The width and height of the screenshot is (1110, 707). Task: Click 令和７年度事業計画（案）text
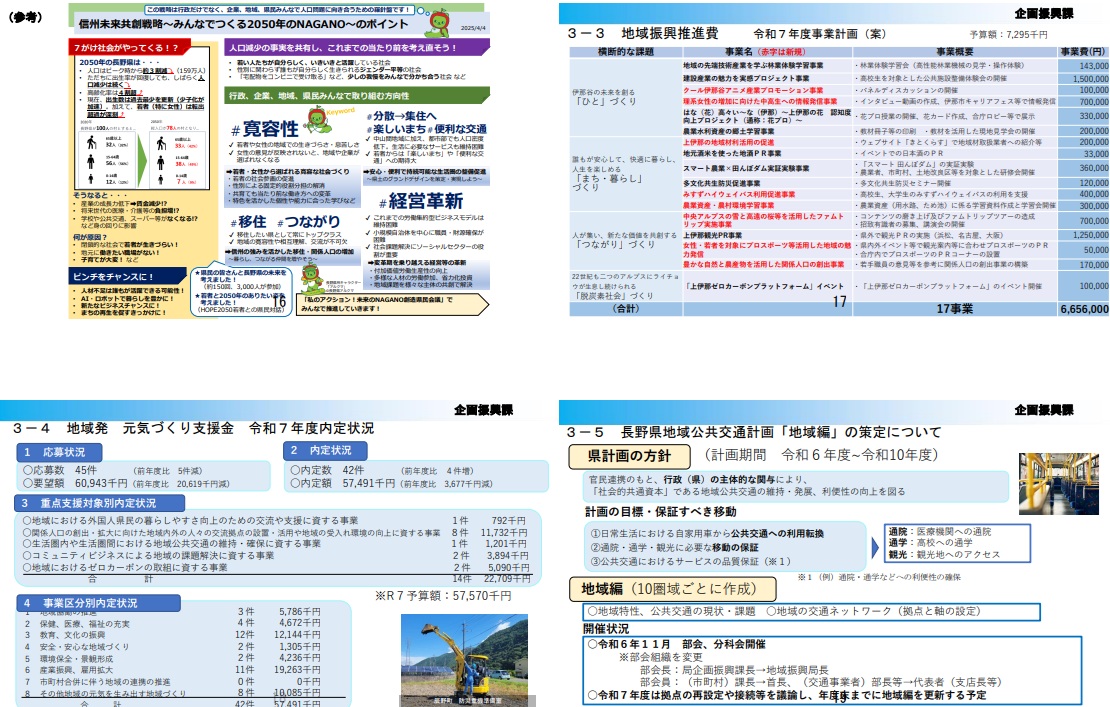click(820, 34)
